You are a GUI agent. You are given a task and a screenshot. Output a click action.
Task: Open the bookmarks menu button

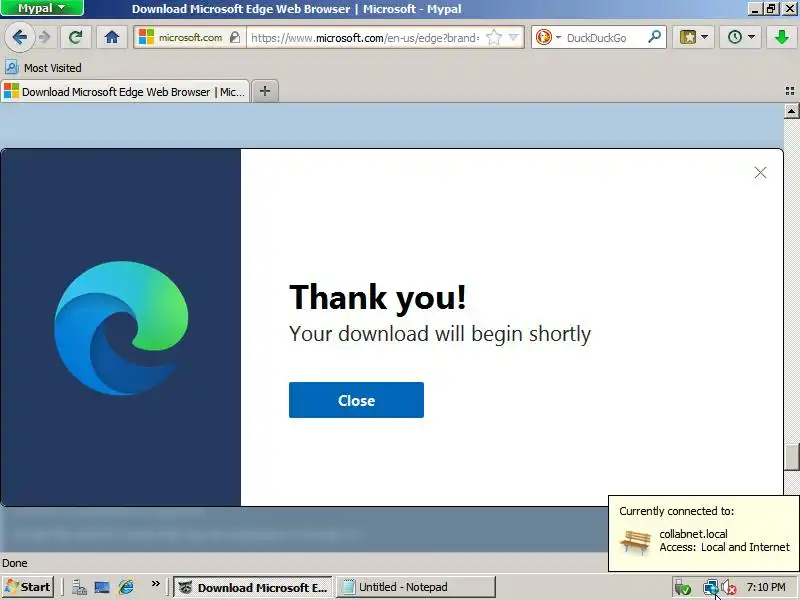tap(693, 37)
